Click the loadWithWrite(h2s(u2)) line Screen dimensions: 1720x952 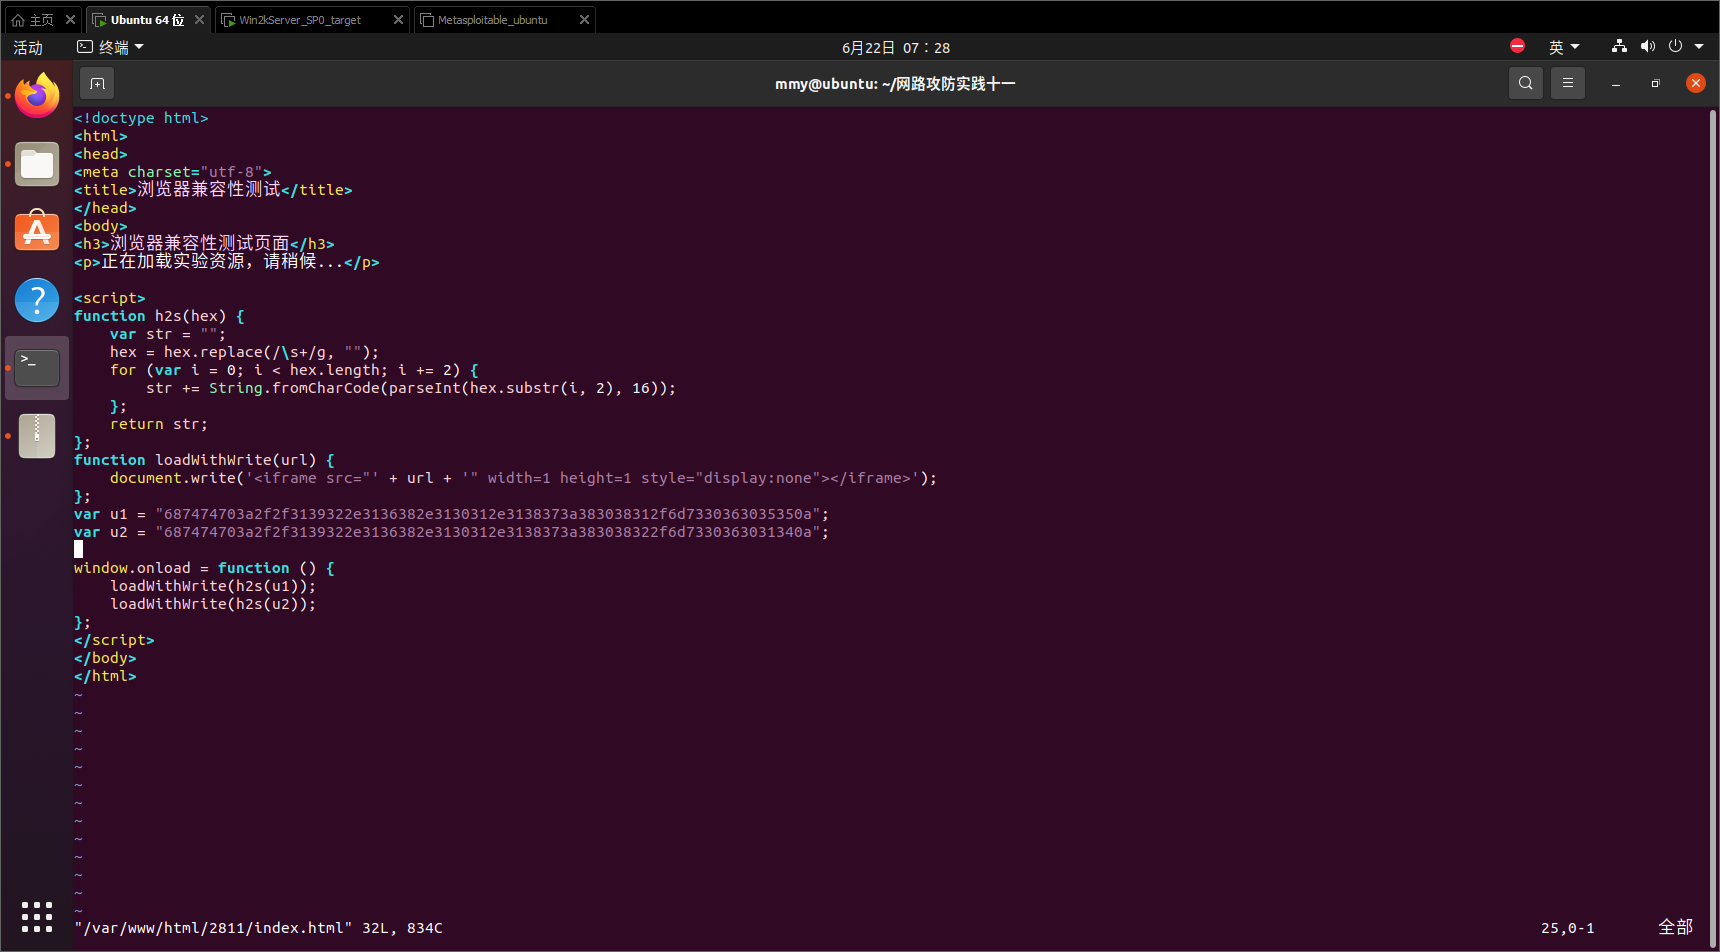point(213,604)
